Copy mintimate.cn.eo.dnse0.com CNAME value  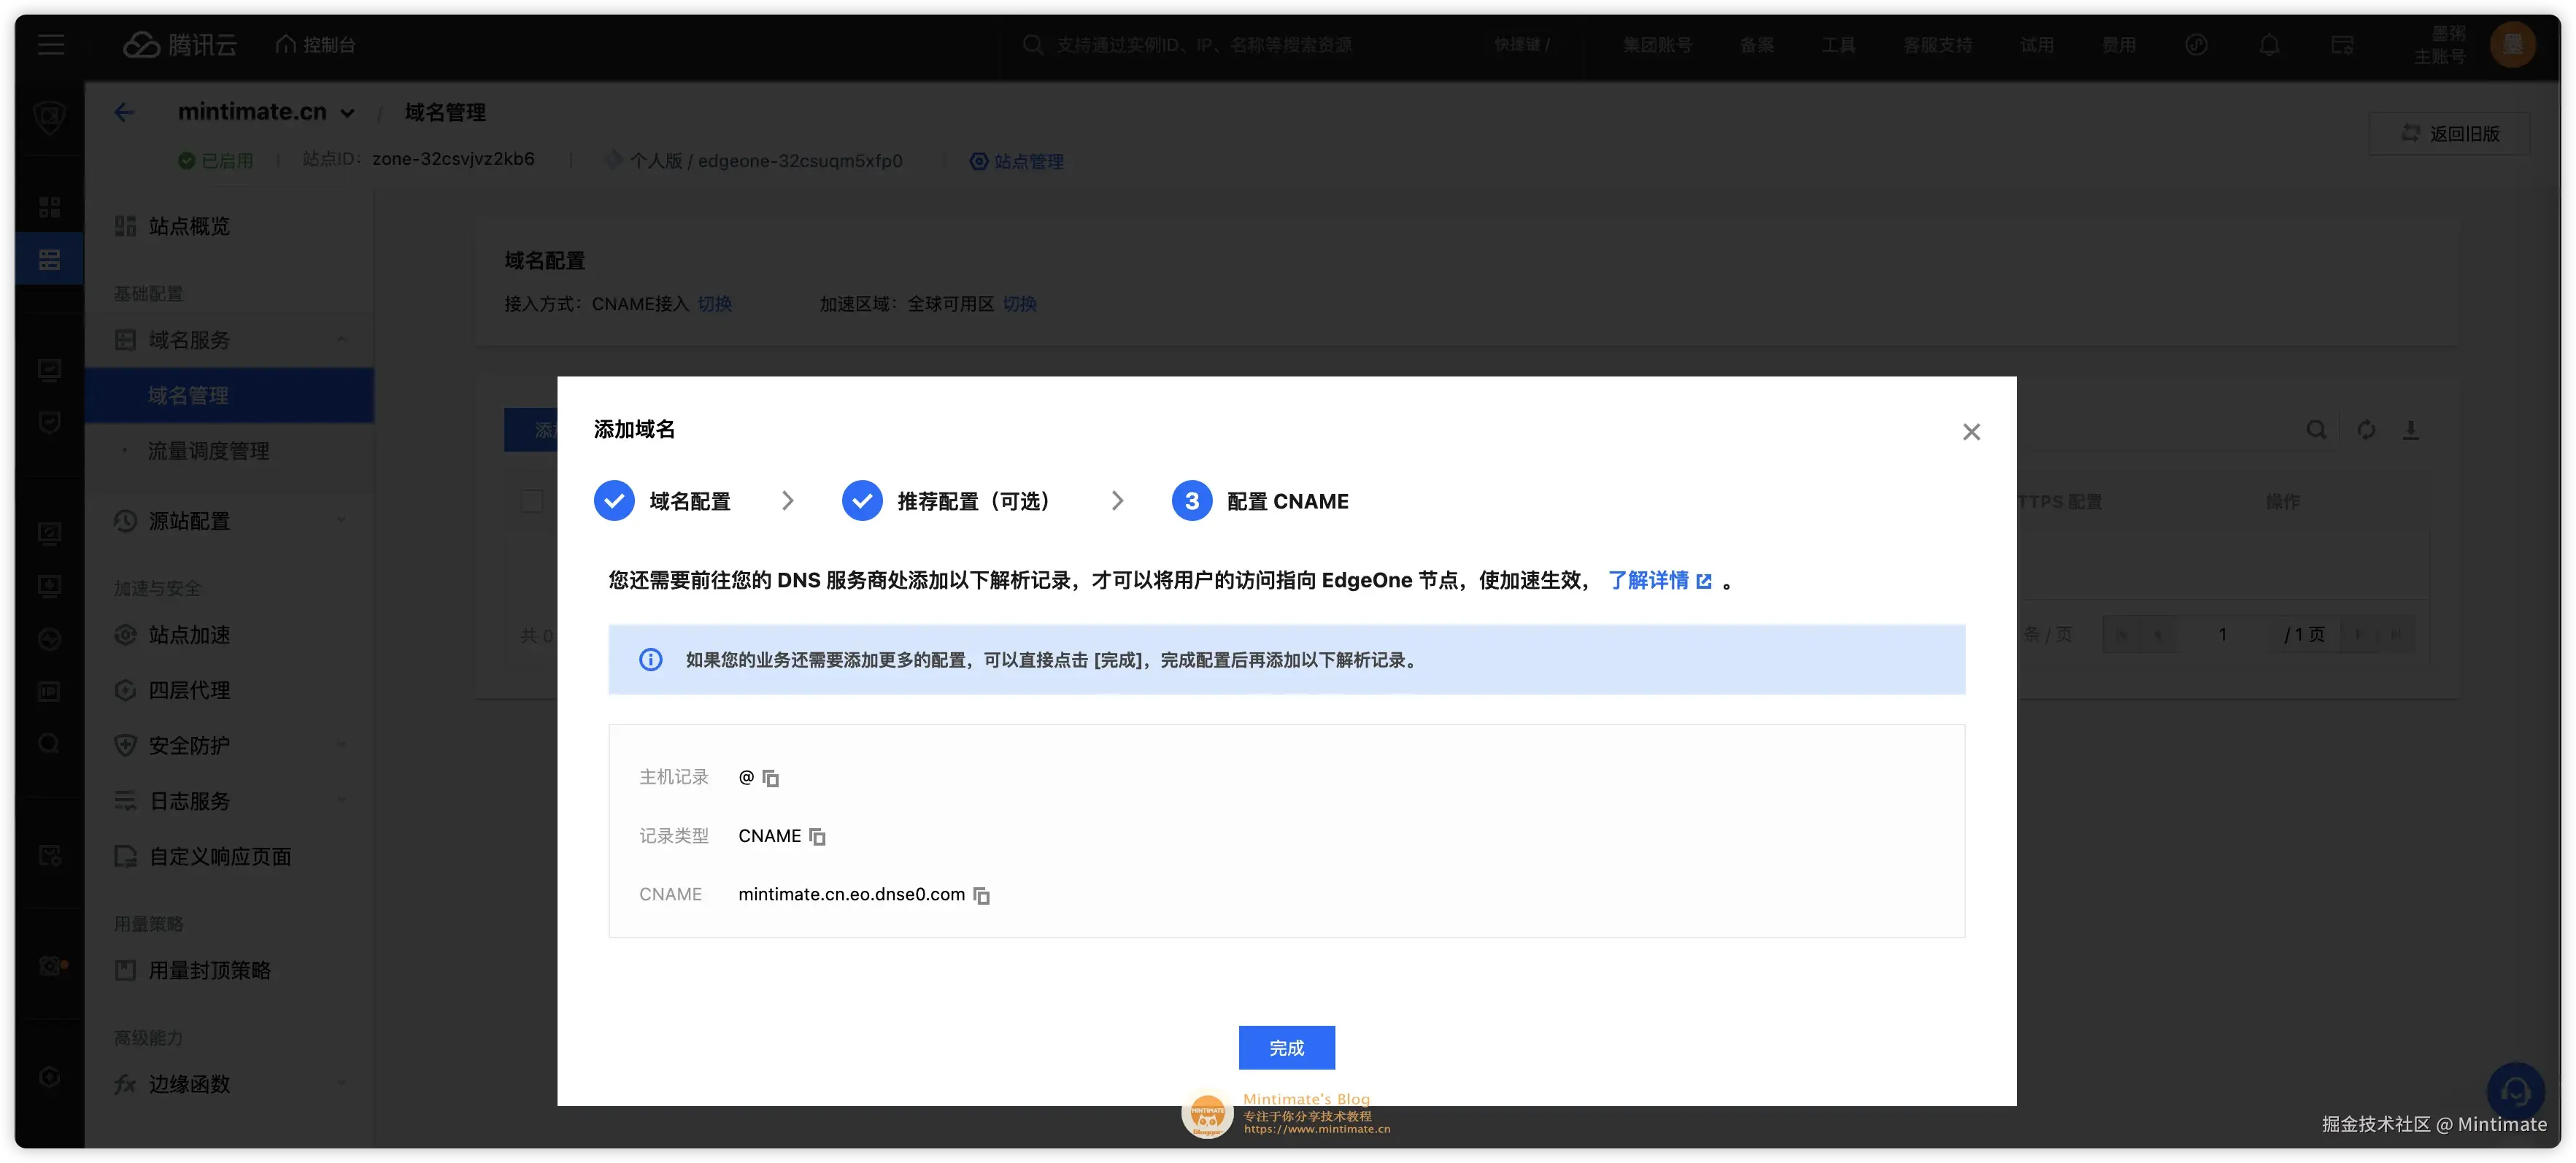click(x=981, y=895)
